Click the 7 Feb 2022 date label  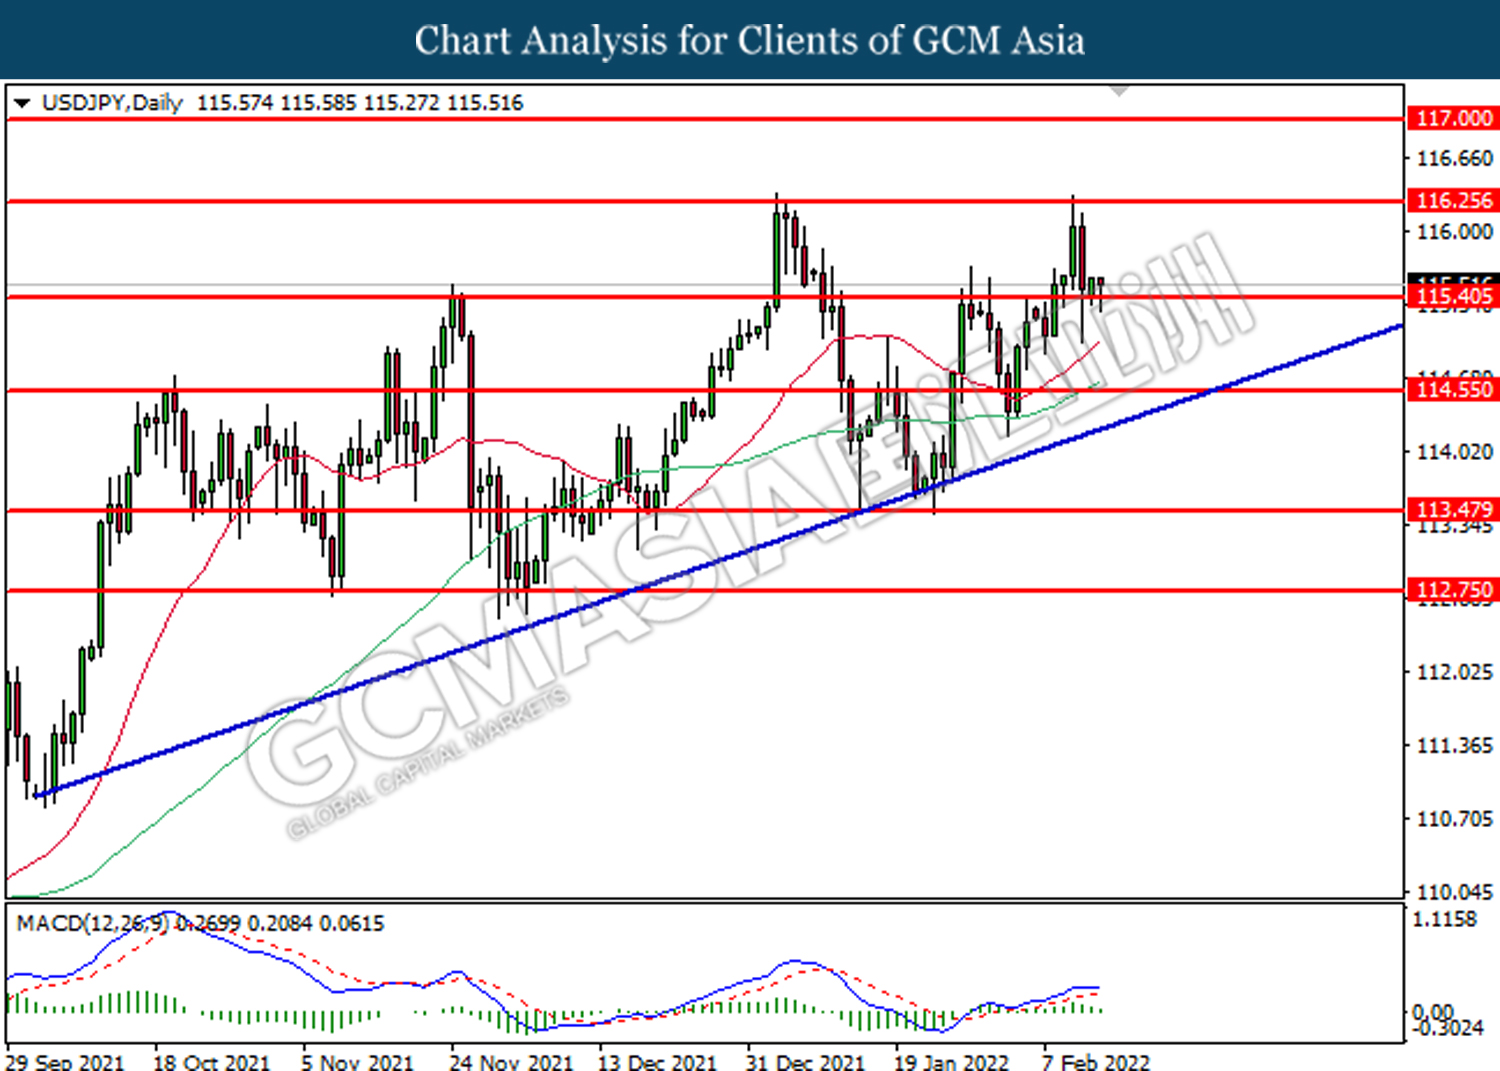point(1095,1061)
